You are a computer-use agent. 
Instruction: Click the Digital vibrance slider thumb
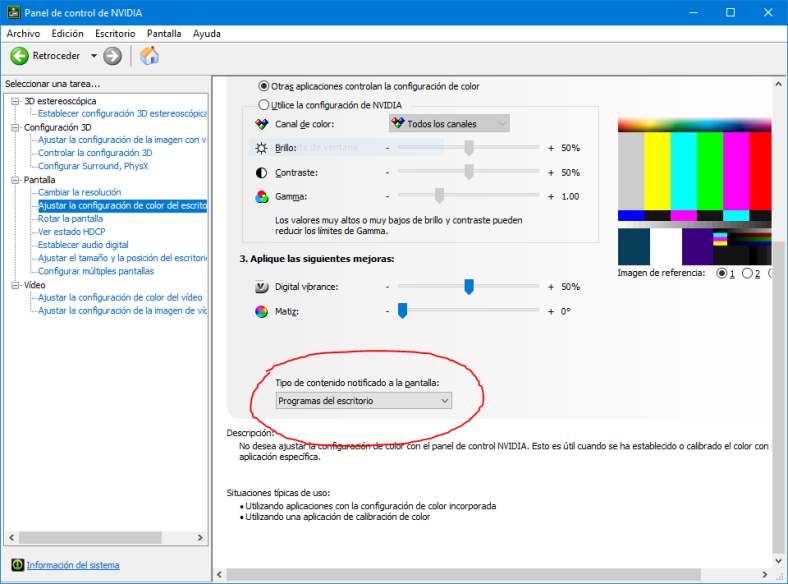(x=469, y=286)
